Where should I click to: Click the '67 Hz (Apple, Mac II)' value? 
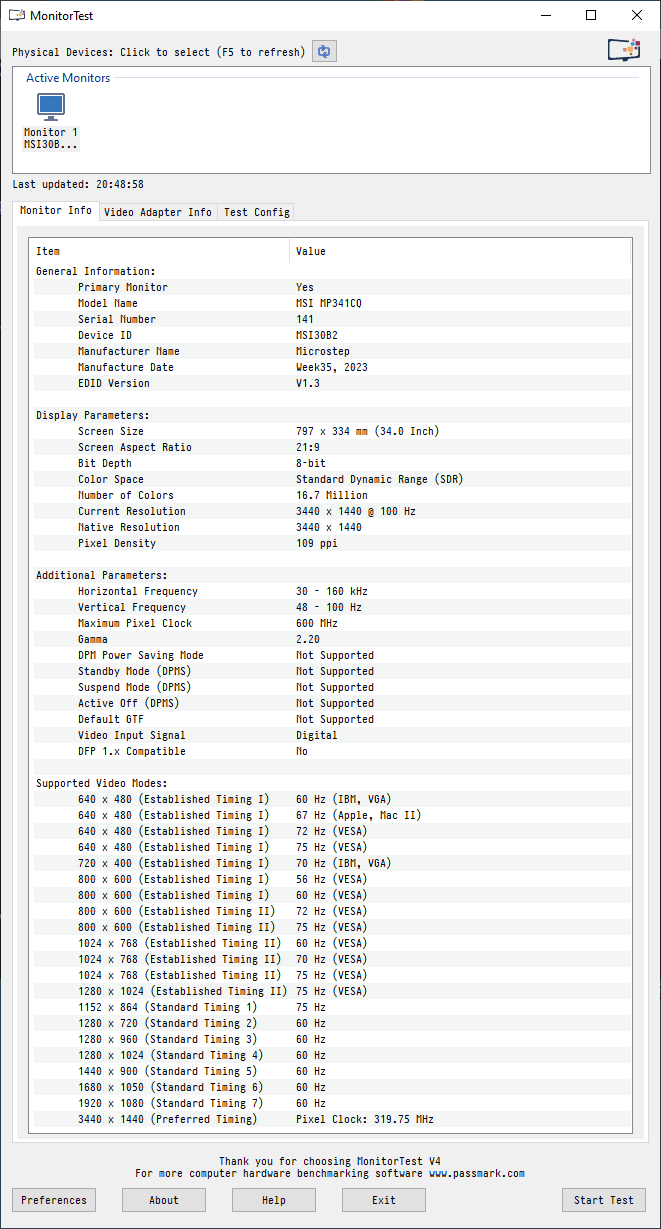pos(359,815)
